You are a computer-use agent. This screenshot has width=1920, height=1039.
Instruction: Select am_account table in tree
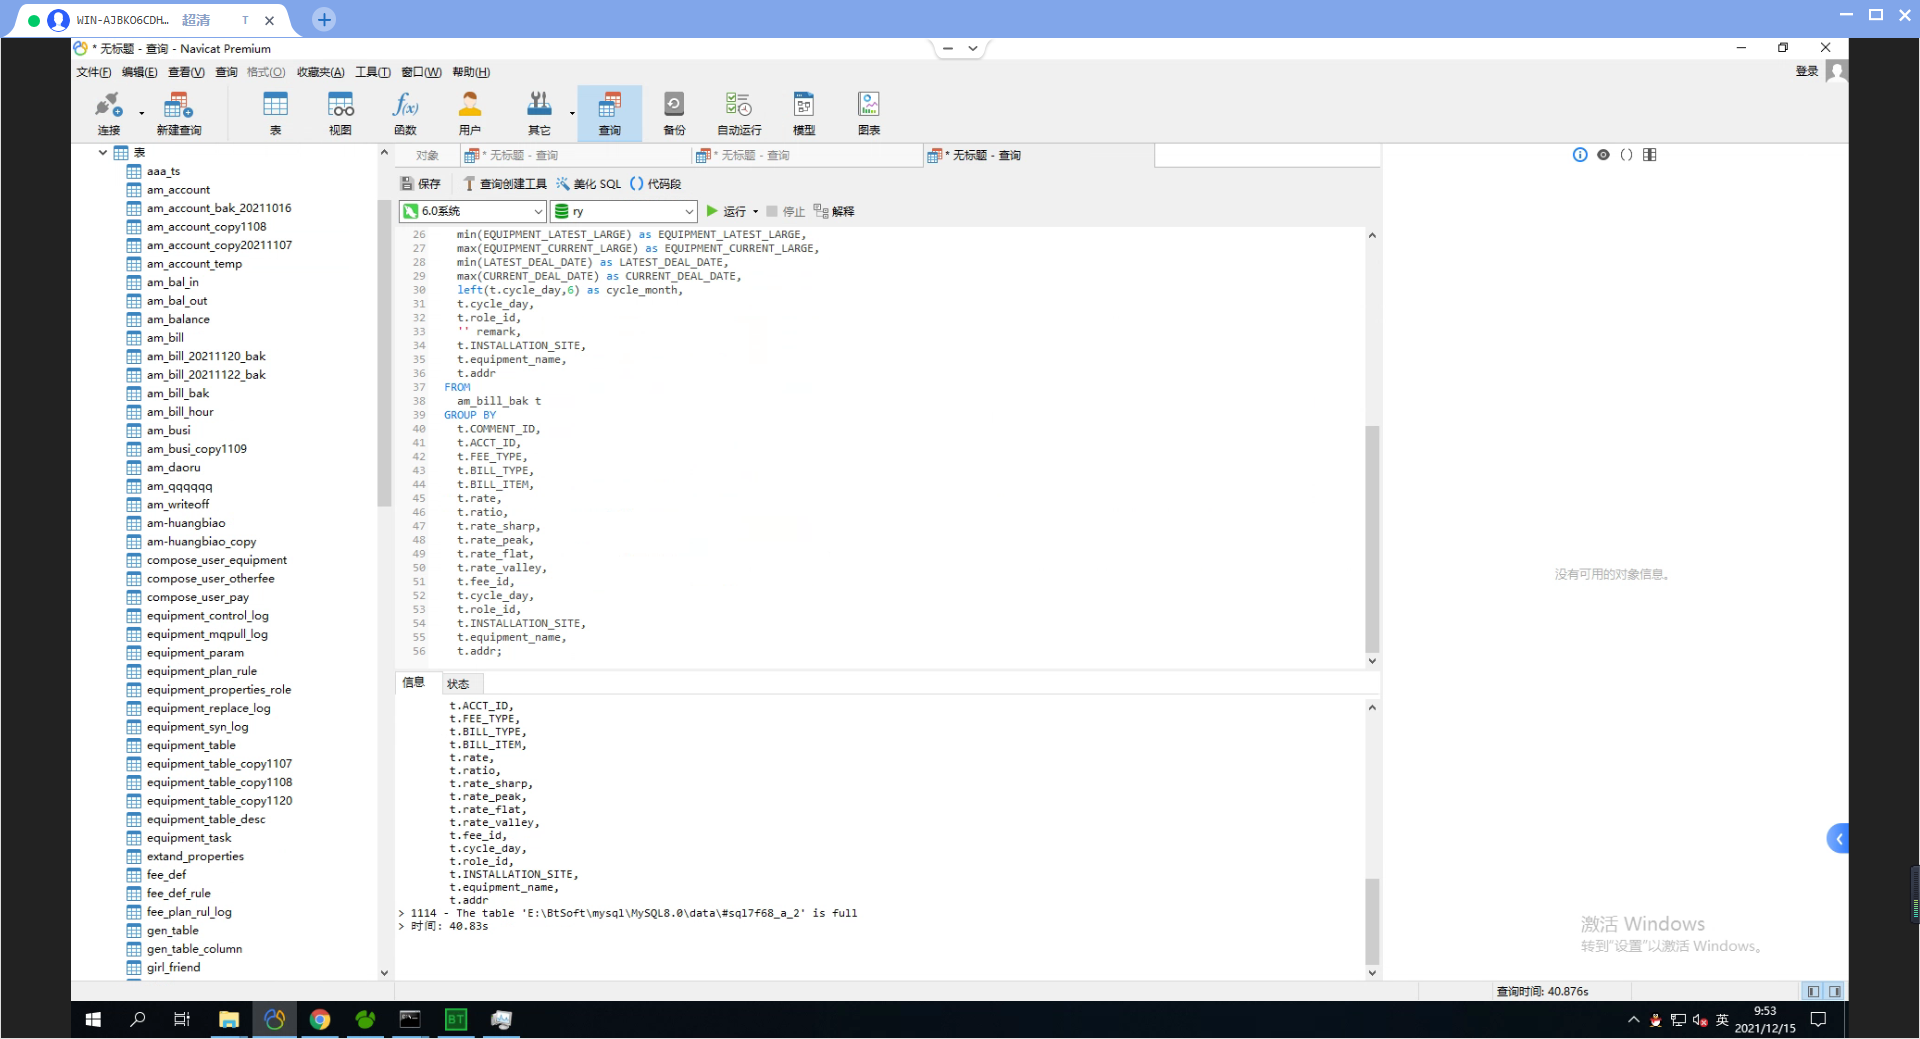coord(178,190)
